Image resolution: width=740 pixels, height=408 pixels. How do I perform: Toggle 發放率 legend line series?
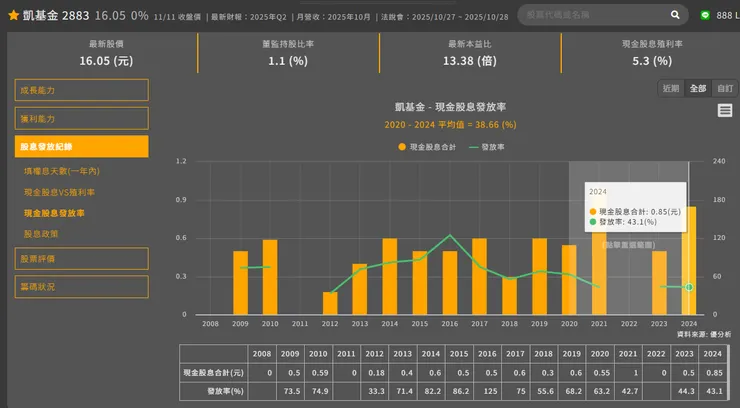point(487,147)
